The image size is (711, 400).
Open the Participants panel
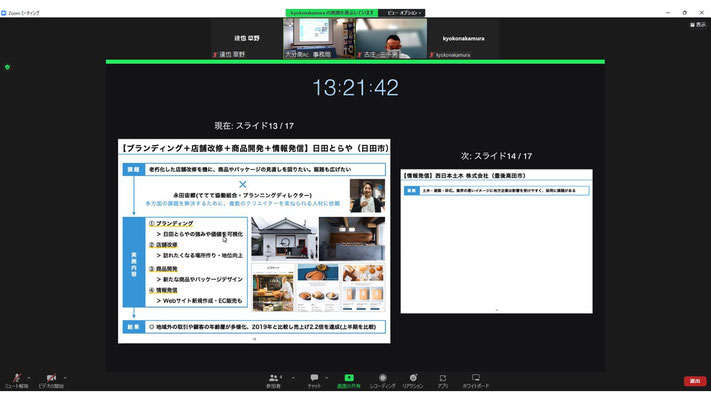pos(274,380)
